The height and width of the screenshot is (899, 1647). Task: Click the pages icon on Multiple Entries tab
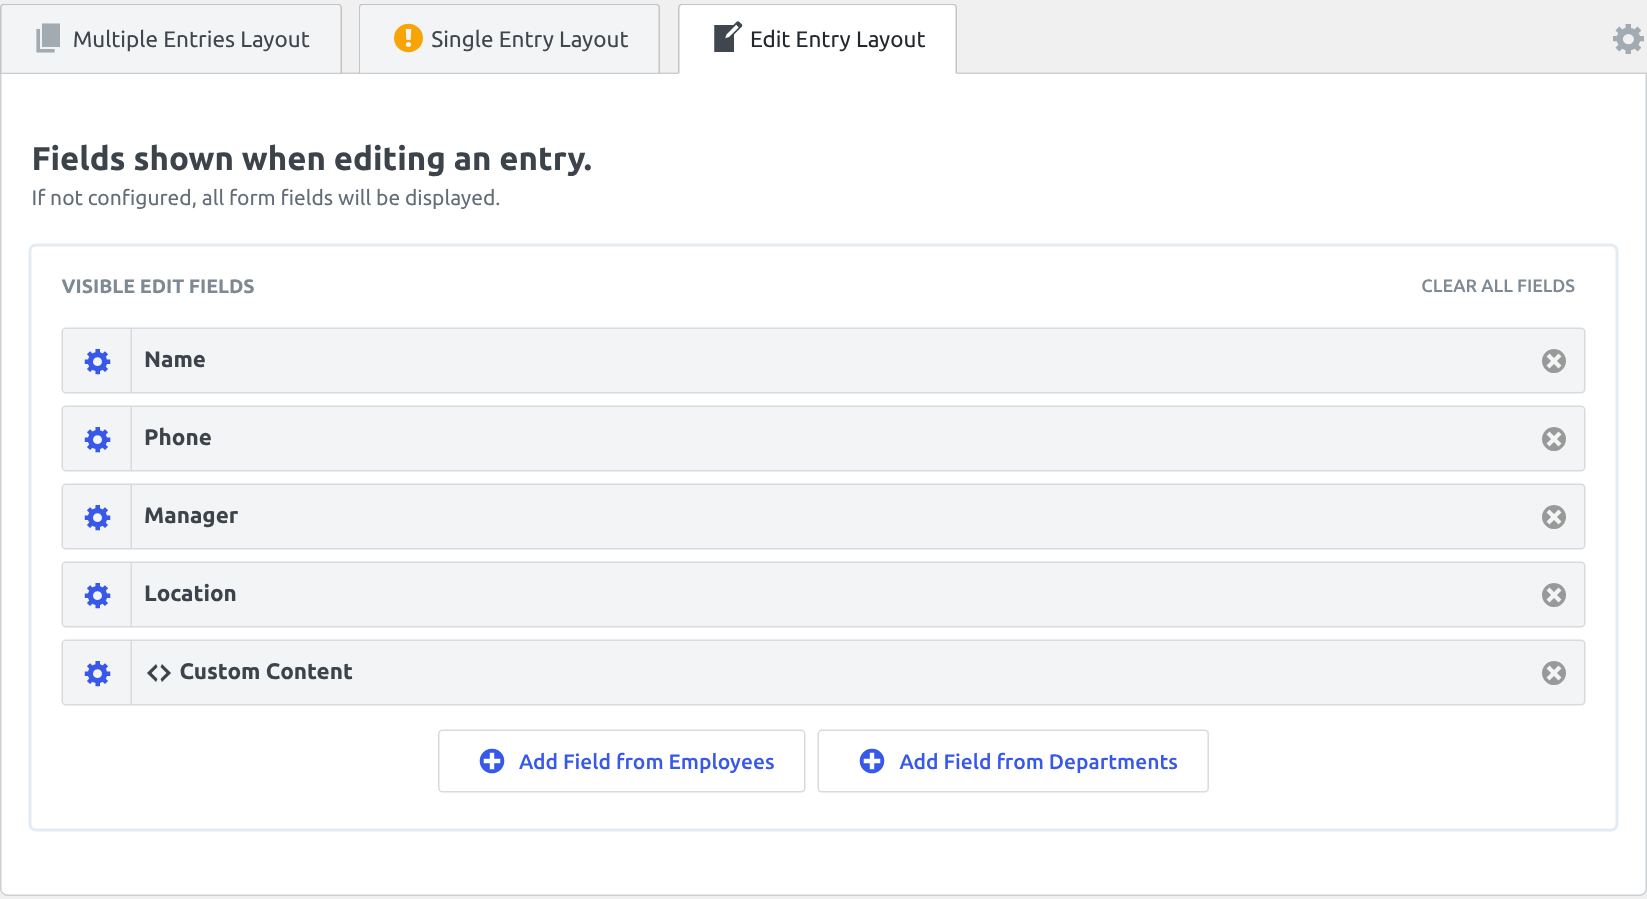pos(48,39)
